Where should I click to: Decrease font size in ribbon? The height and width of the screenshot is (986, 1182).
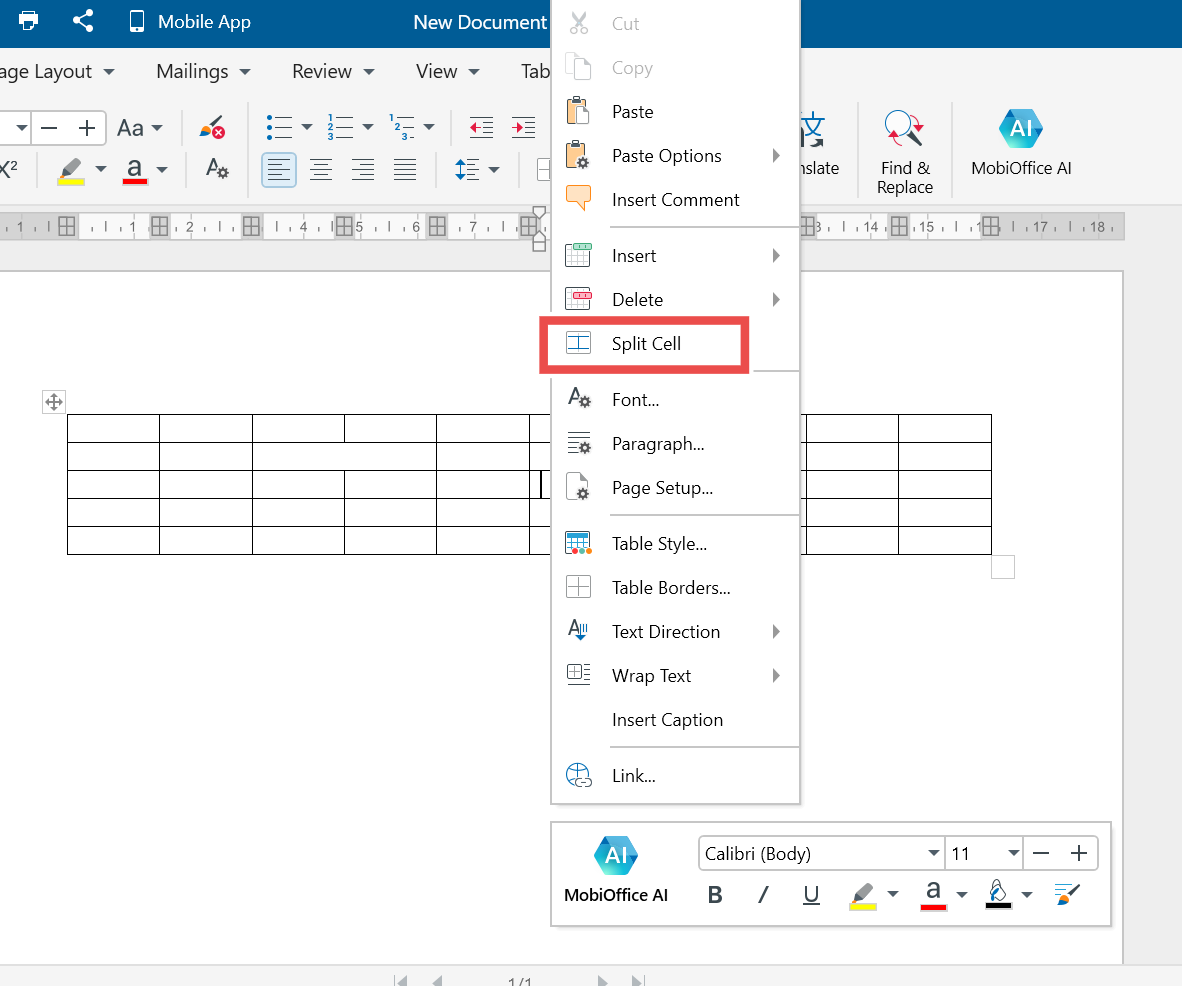(x=49, y=128)
